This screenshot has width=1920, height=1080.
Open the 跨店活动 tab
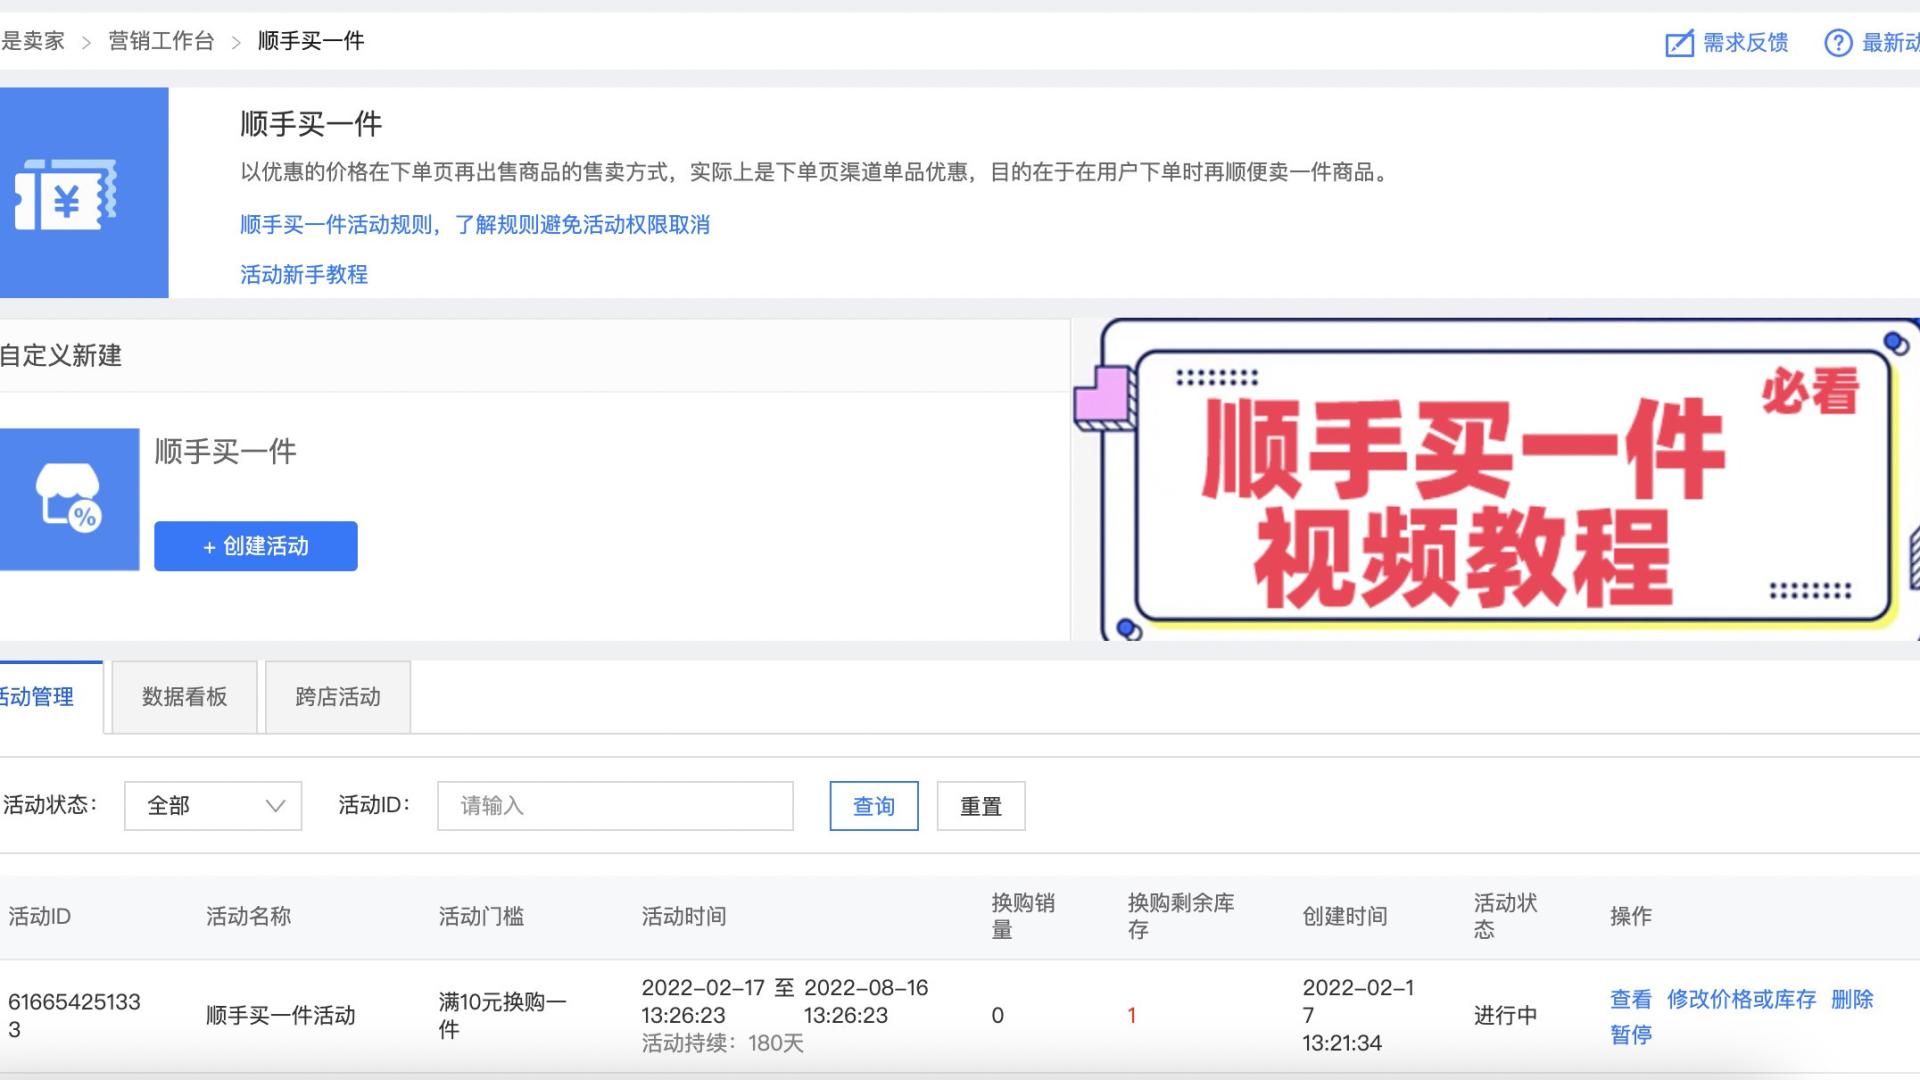tap(337, 697)
